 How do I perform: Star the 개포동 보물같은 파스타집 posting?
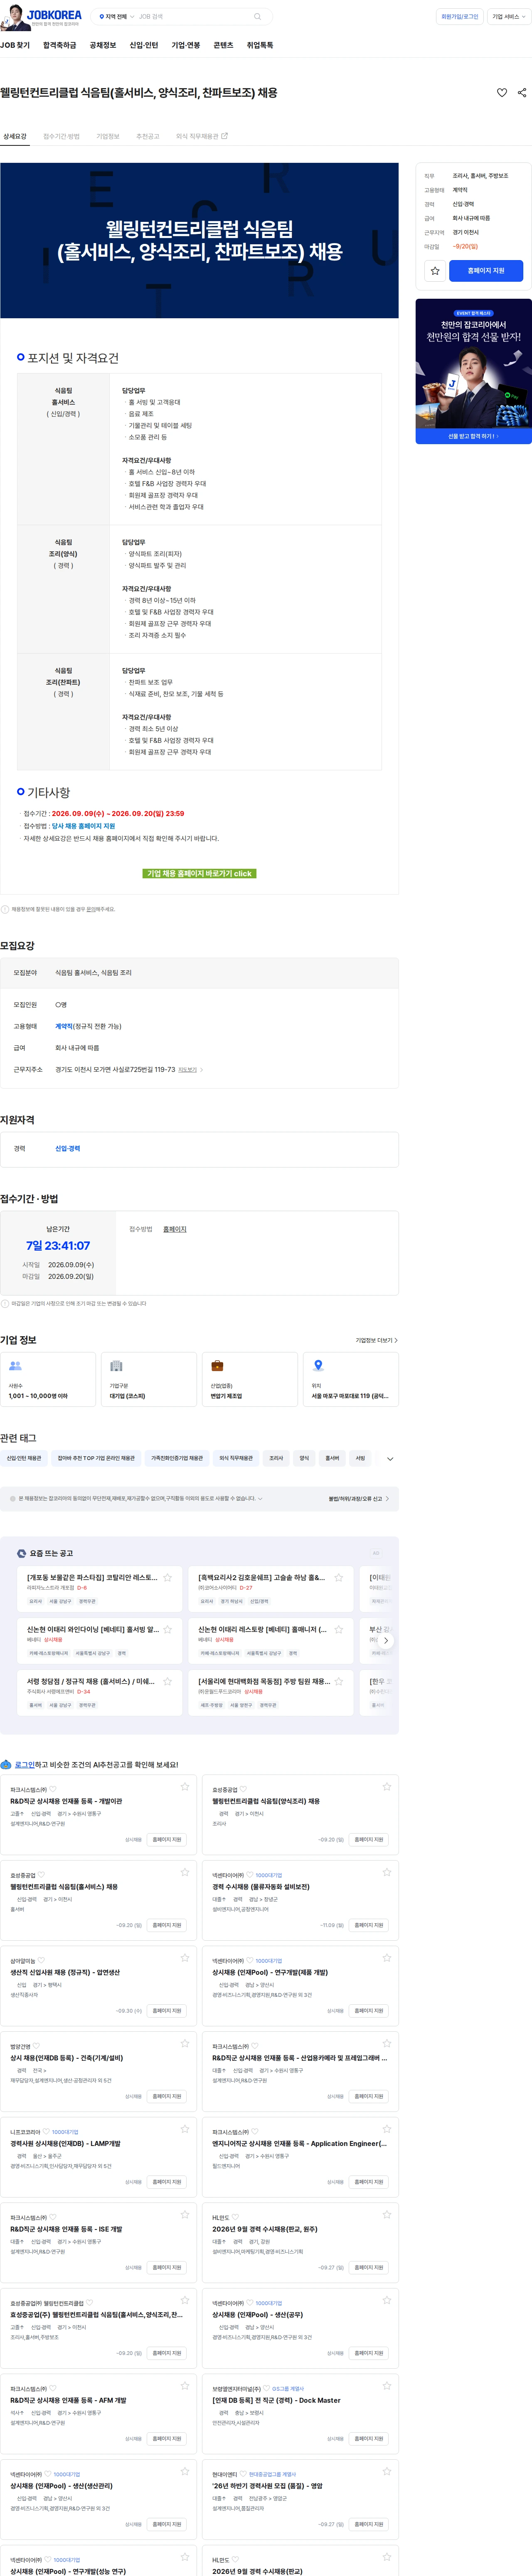click(x=167, y=1579)
